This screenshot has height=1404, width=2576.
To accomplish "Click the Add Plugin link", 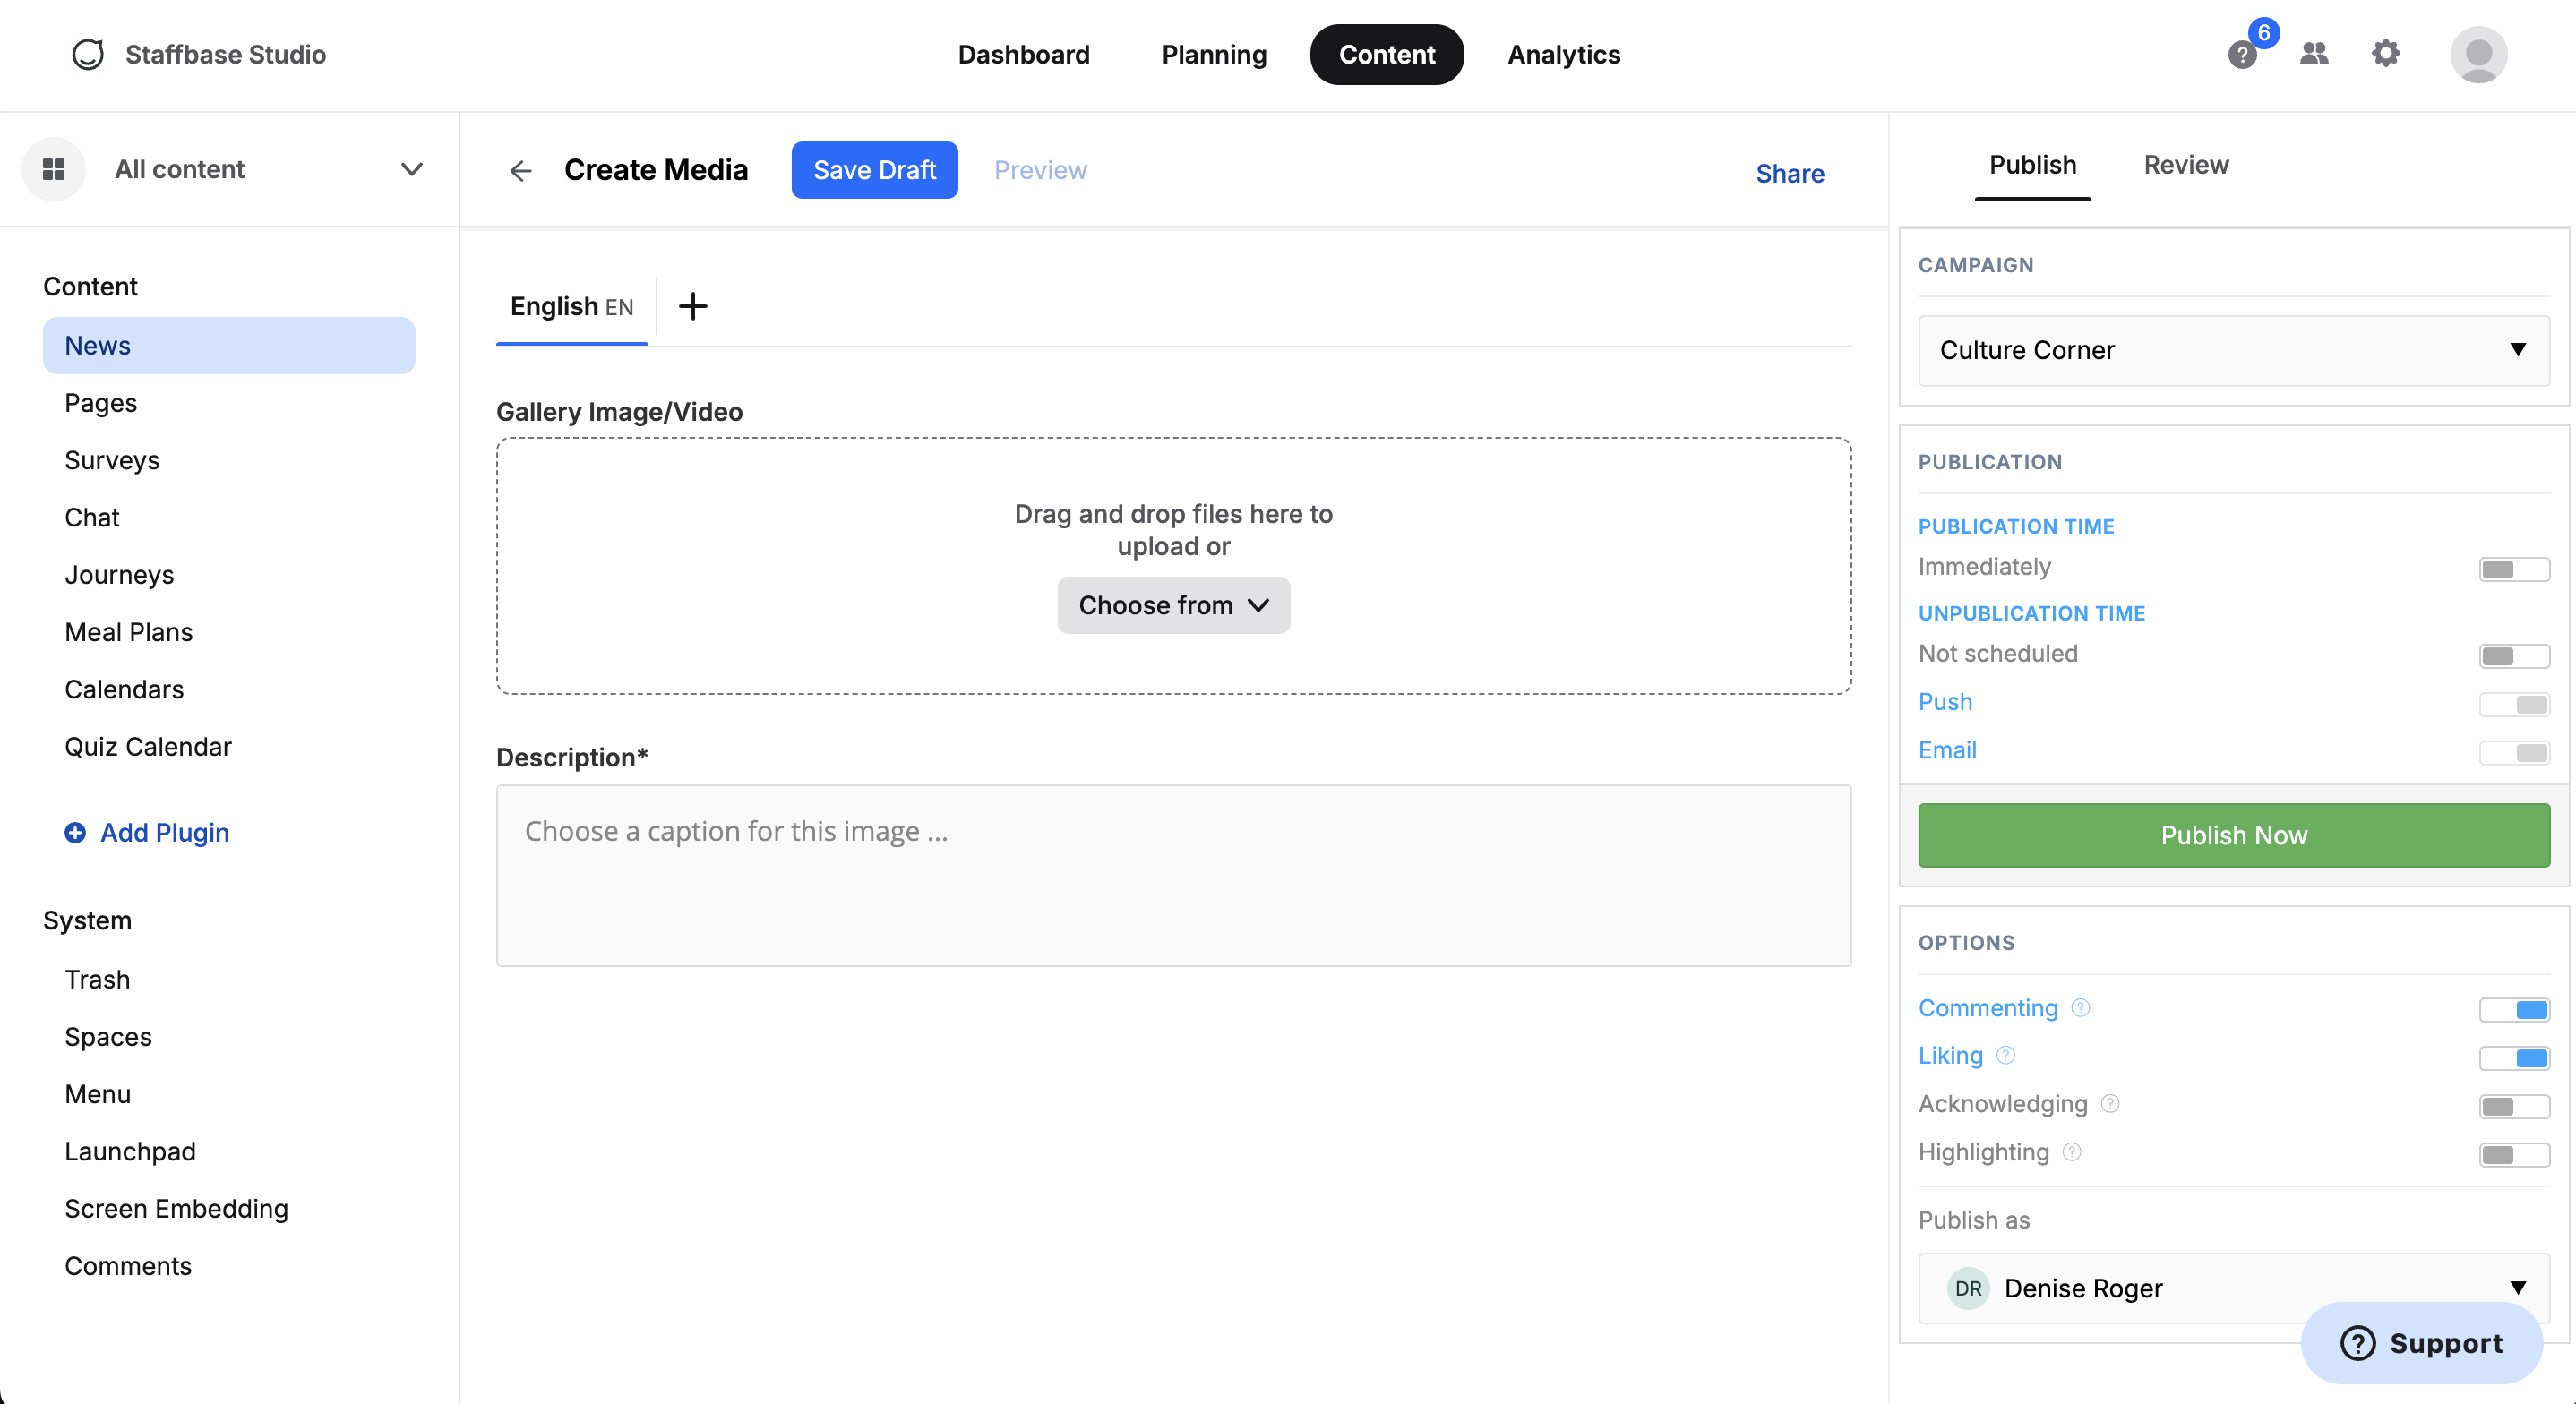I will pos(165,832).
